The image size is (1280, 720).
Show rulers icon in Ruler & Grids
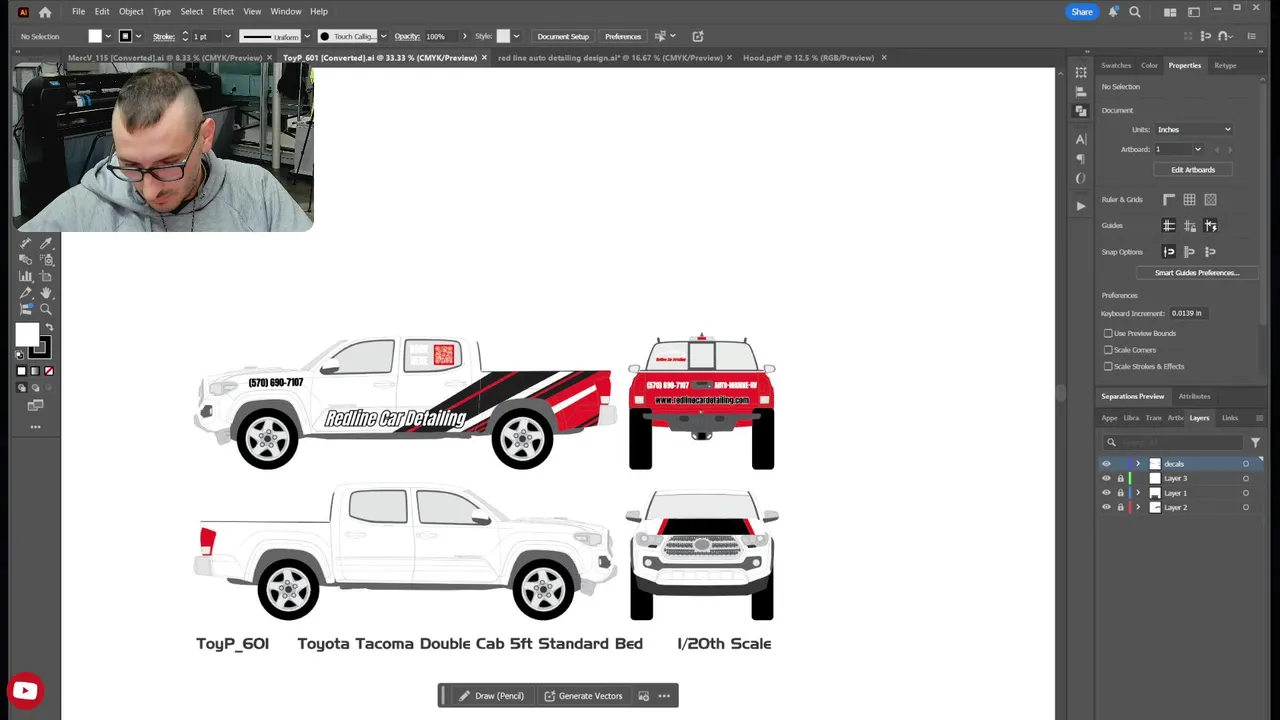[1169, 200]
